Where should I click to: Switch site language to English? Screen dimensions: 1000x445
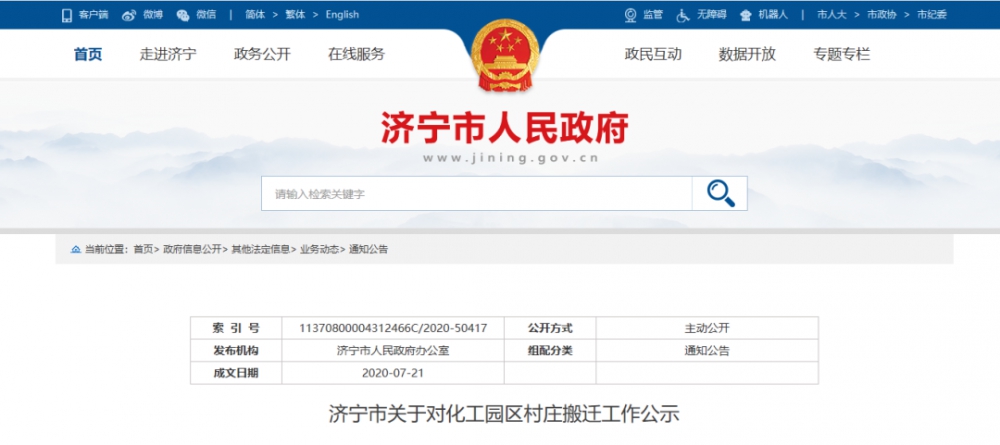click(342, 15)
